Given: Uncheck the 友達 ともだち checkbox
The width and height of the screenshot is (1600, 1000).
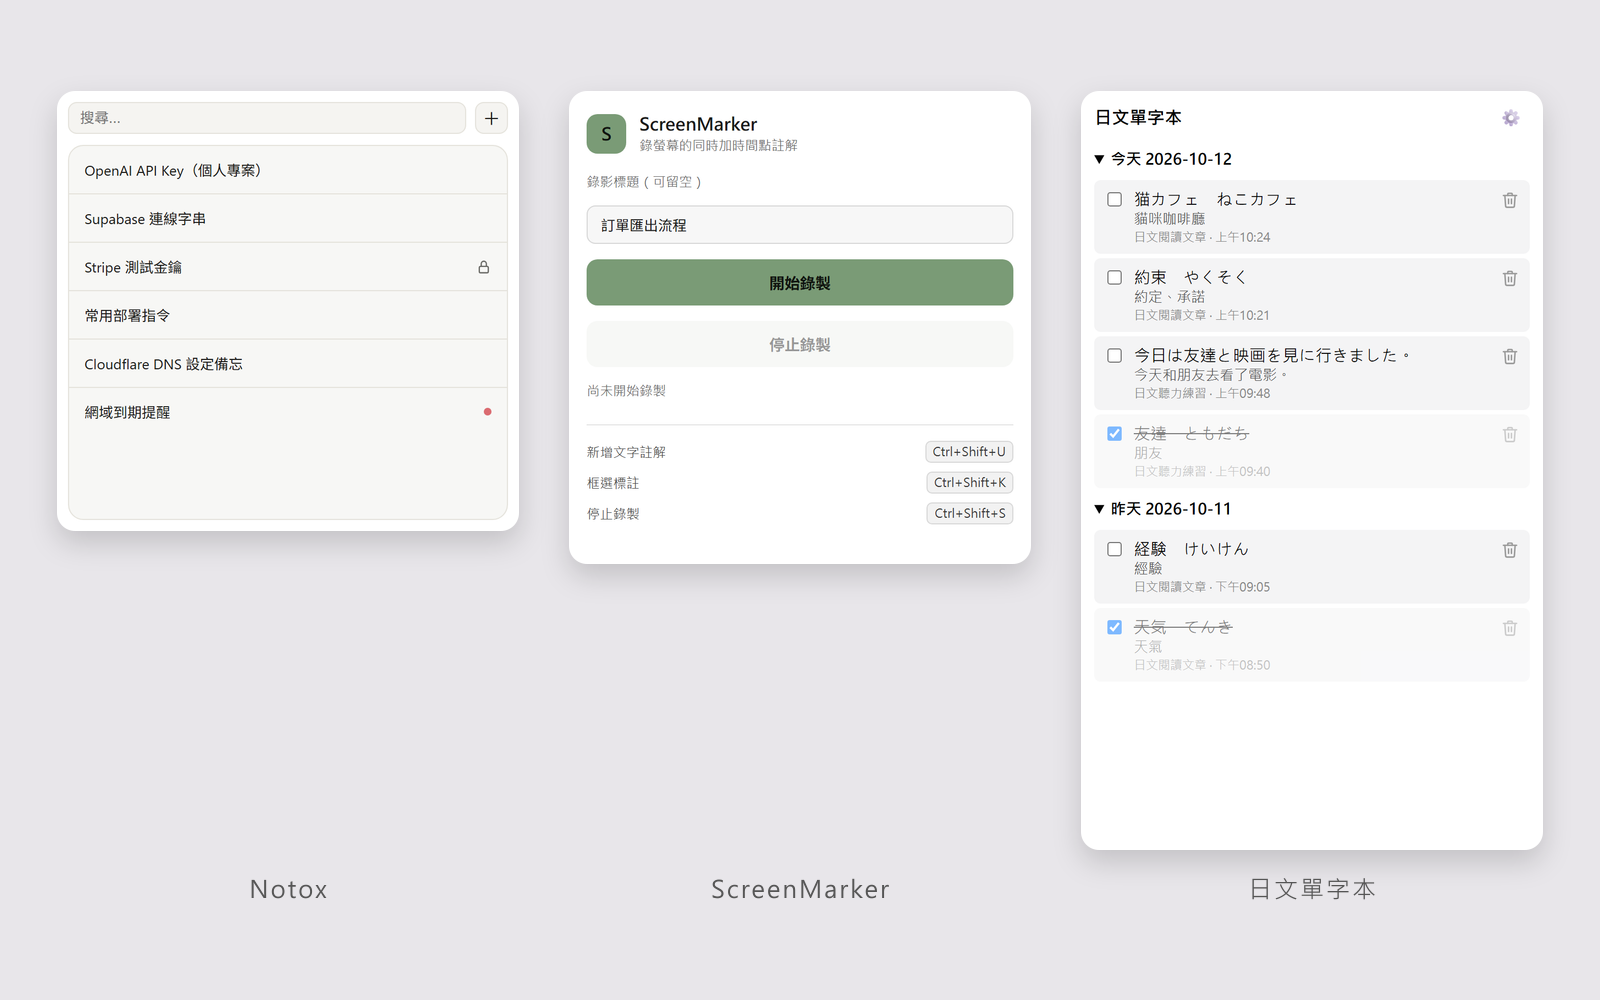Looking at the screenshot, I should 1114,433.
